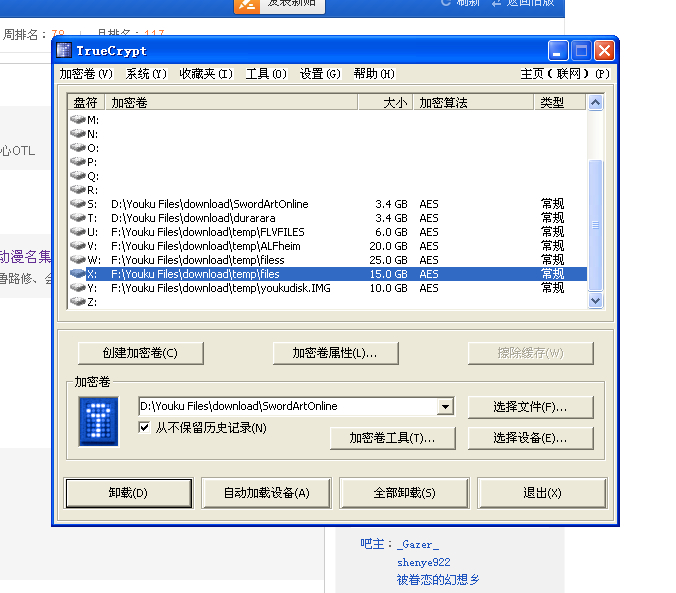676x593 pixels.
Task: Choose the Y: mounted drive icon
Action: 78,287
